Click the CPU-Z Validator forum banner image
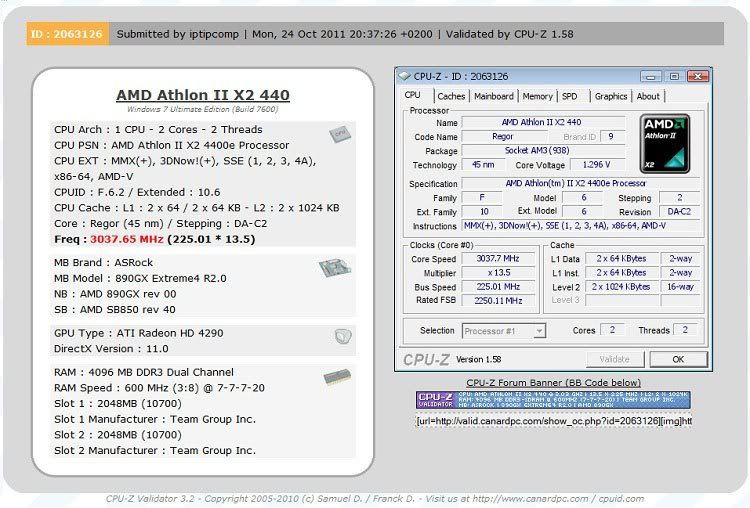Viewport: 750px width, 508px height. 553,400
